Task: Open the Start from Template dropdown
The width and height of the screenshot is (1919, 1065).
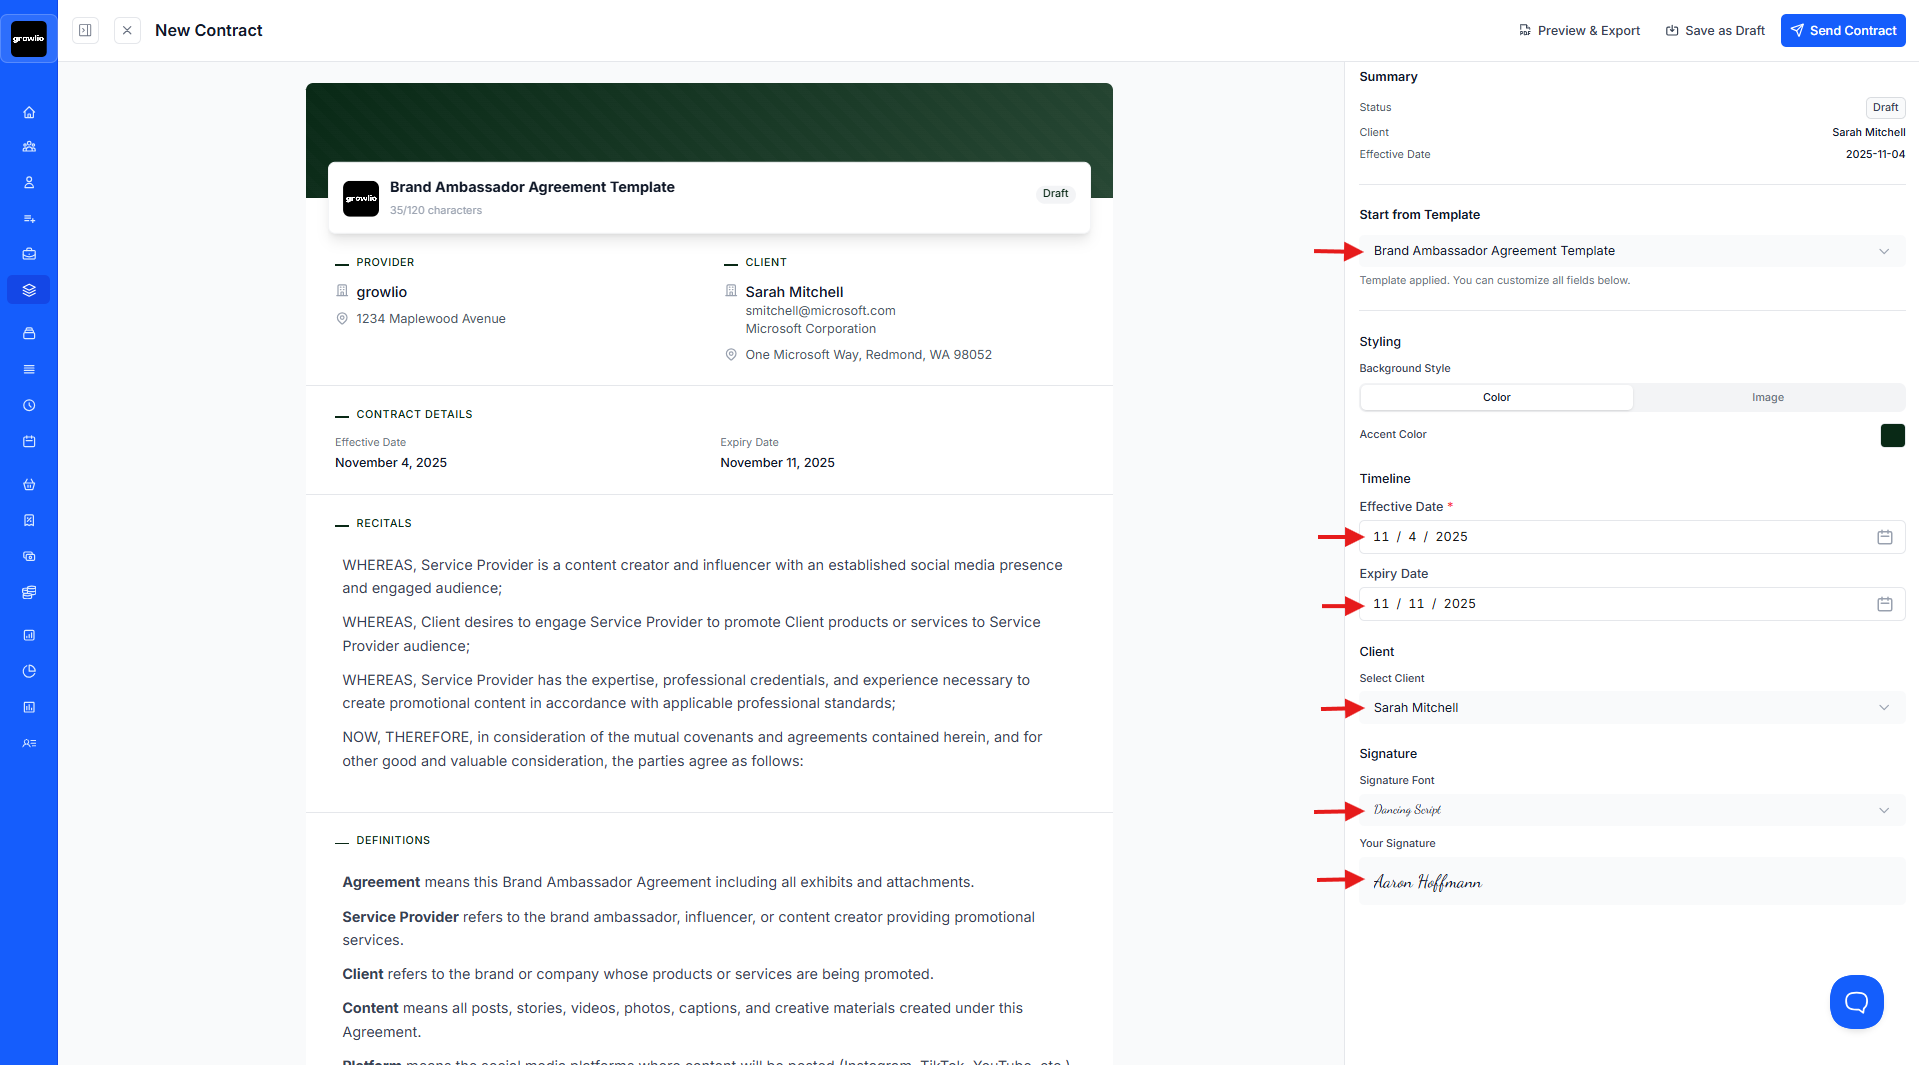Action: [1631, 251]
